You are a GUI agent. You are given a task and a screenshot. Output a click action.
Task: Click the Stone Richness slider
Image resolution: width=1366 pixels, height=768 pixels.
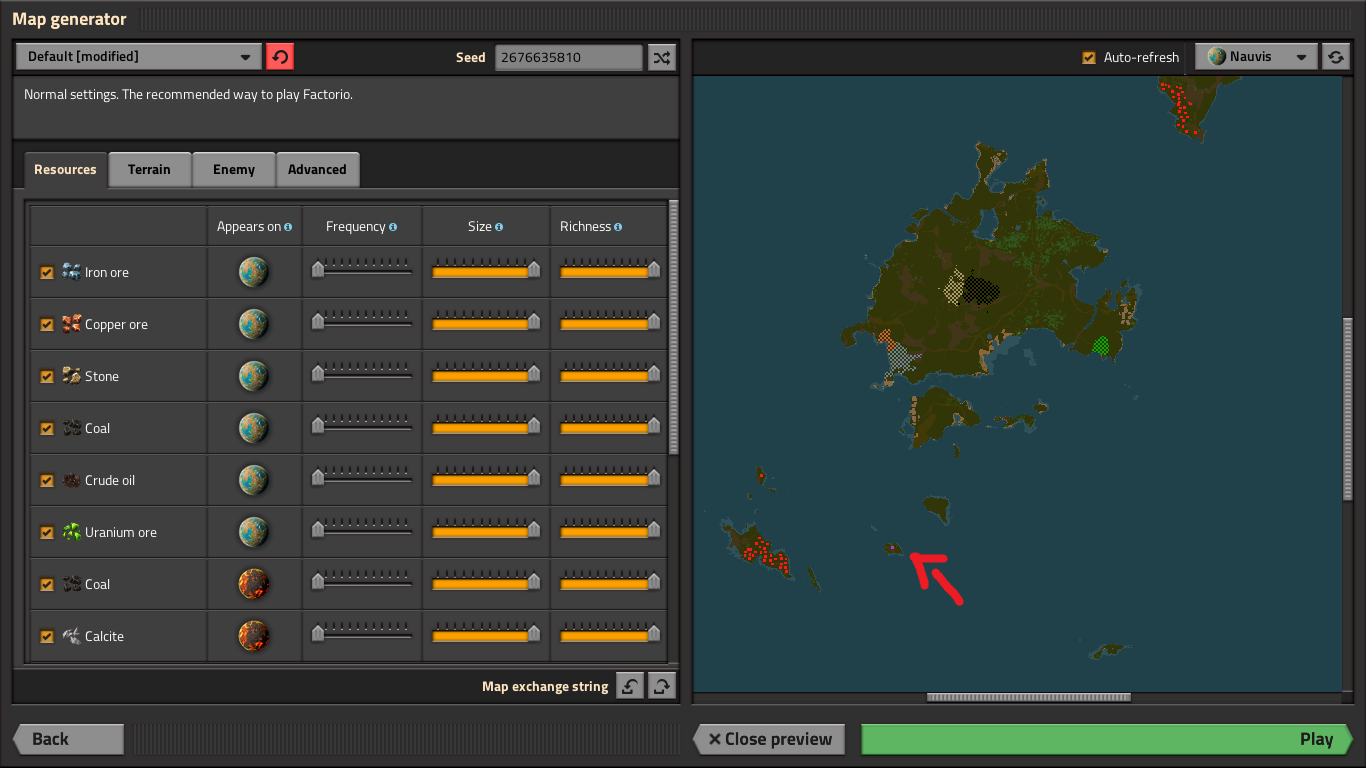click(x=610, y=373)
